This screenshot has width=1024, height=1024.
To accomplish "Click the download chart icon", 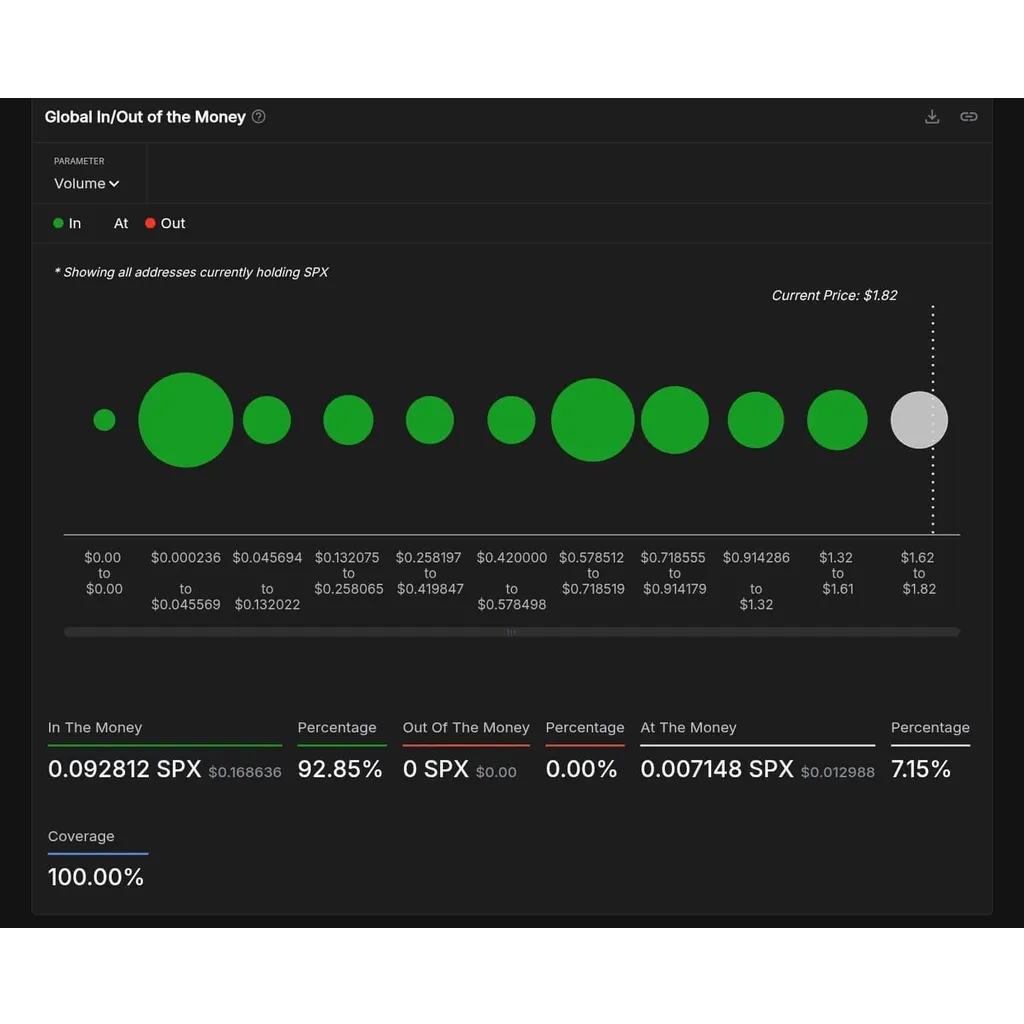I will pos(932,117).
